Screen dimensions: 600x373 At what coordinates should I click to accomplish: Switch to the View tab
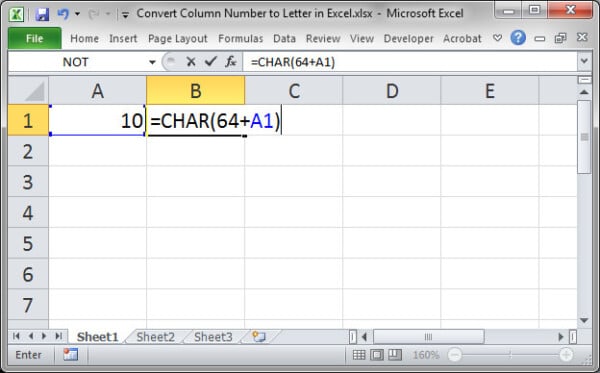[x=362, y=39]
